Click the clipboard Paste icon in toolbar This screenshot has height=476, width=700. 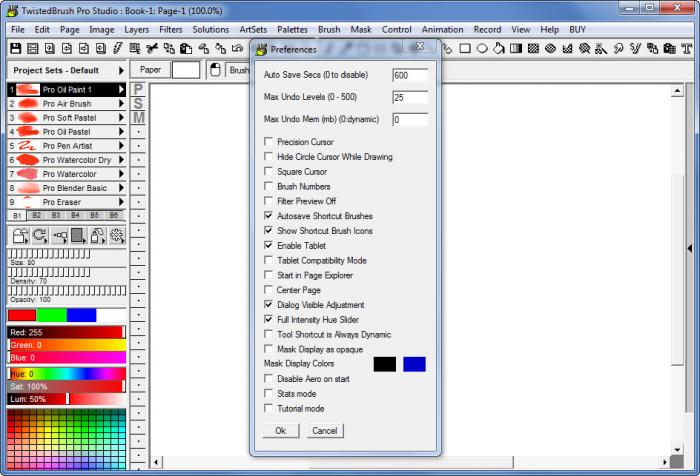[186, 48]
